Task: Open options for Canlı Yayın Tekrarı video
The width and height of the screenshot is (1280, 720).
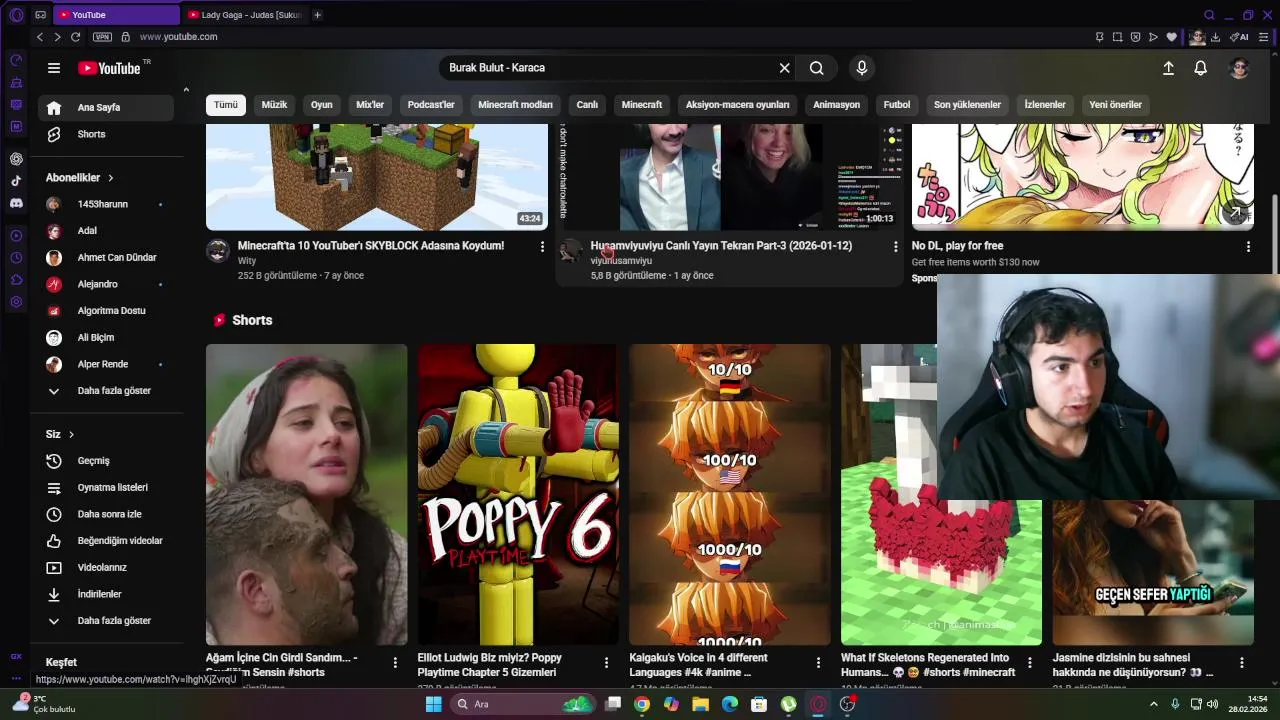Action: click(x=895, y=246)
